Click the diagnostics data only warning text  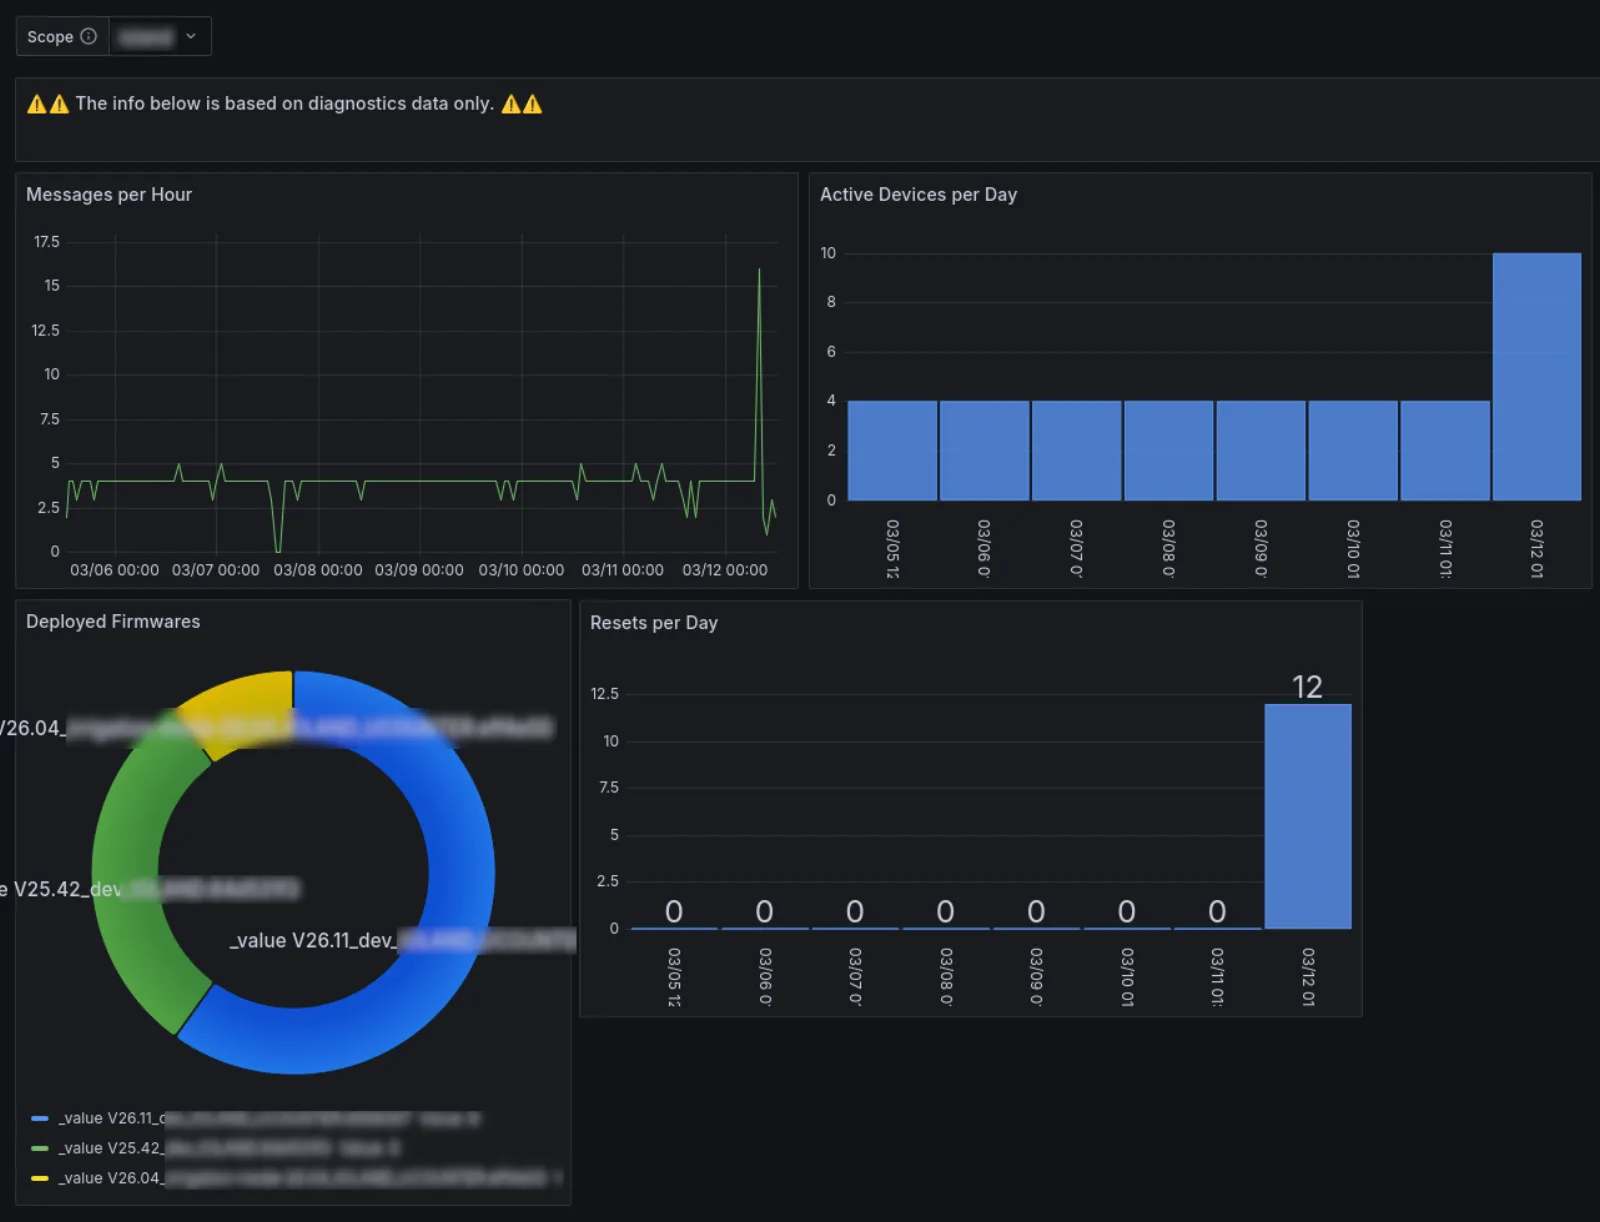coord(285,104)
